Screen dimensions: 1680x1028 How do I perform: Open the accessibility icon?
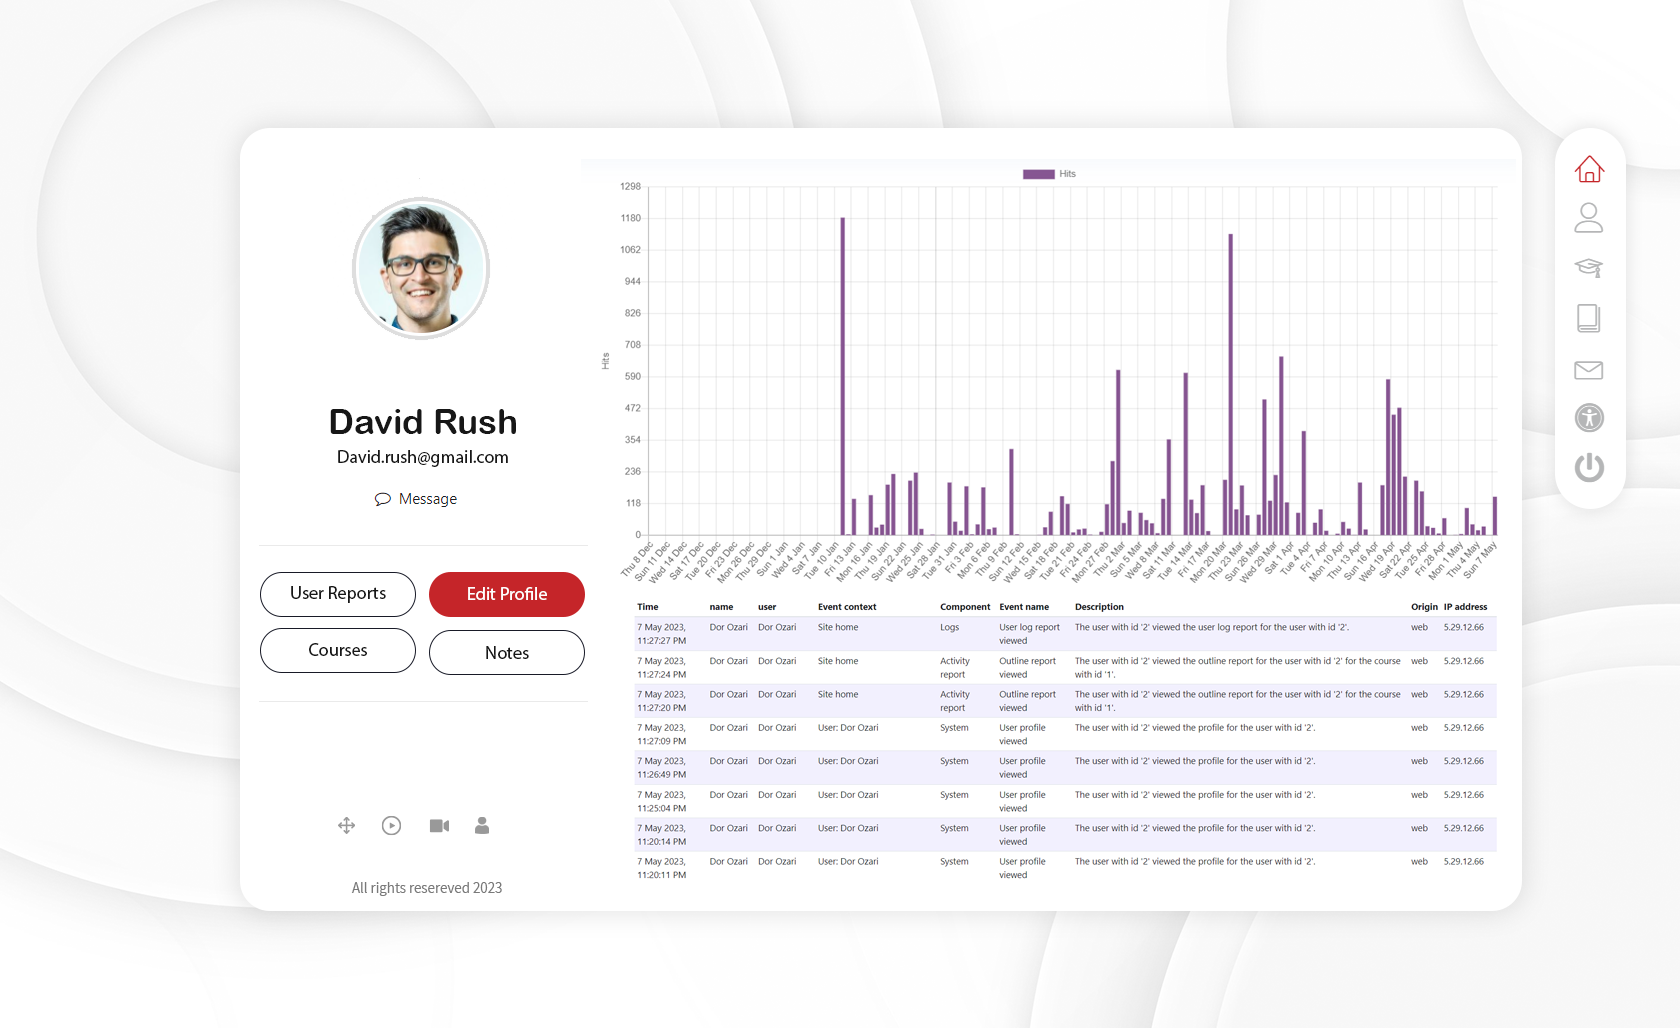1589,418
